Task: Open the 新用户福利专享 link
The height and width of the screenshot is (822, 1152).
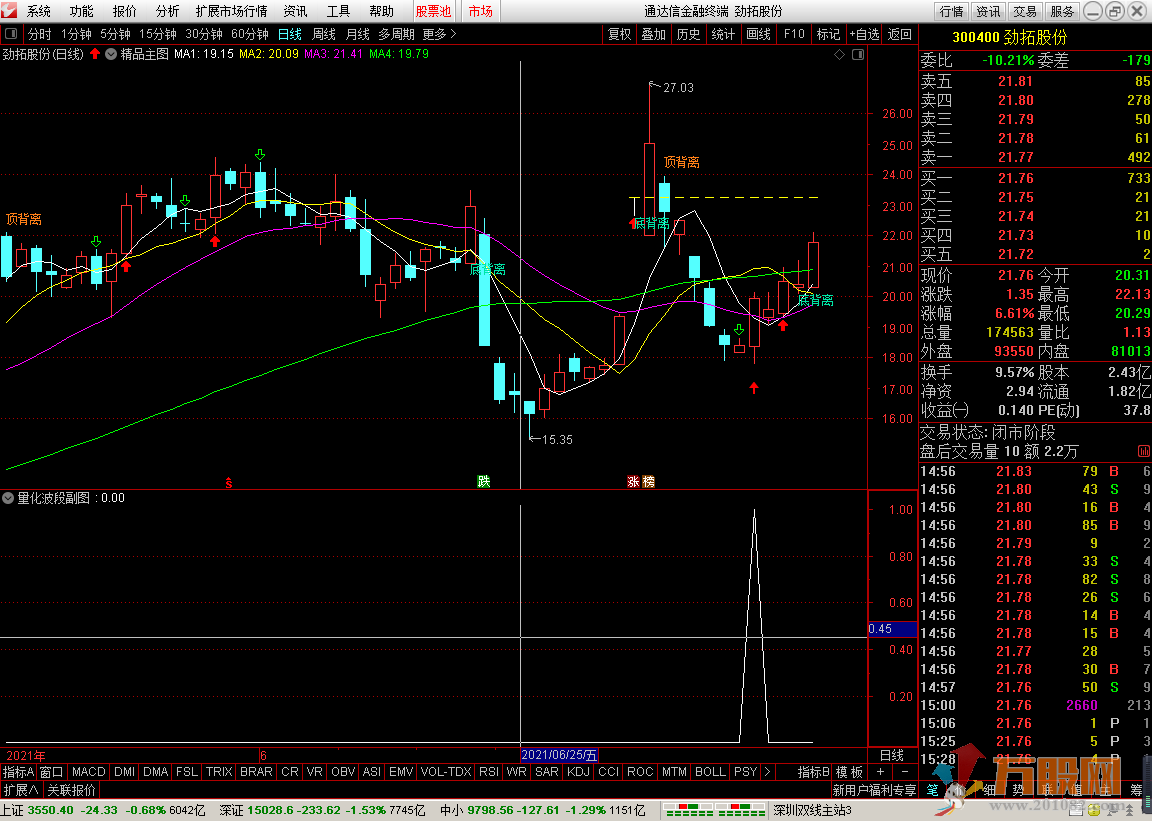Action: [874, 790]
